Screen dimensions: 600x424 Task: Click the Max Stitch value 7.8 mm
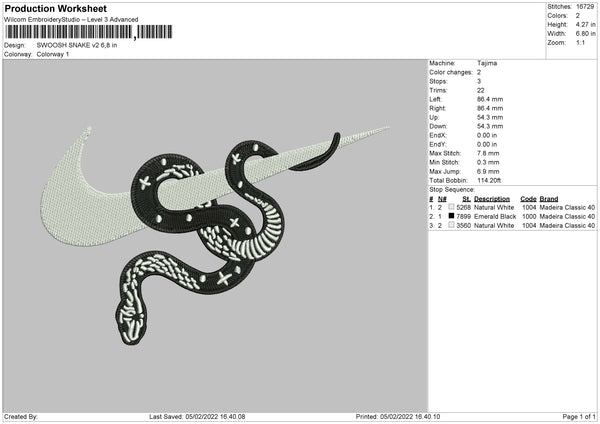(488, 153)
